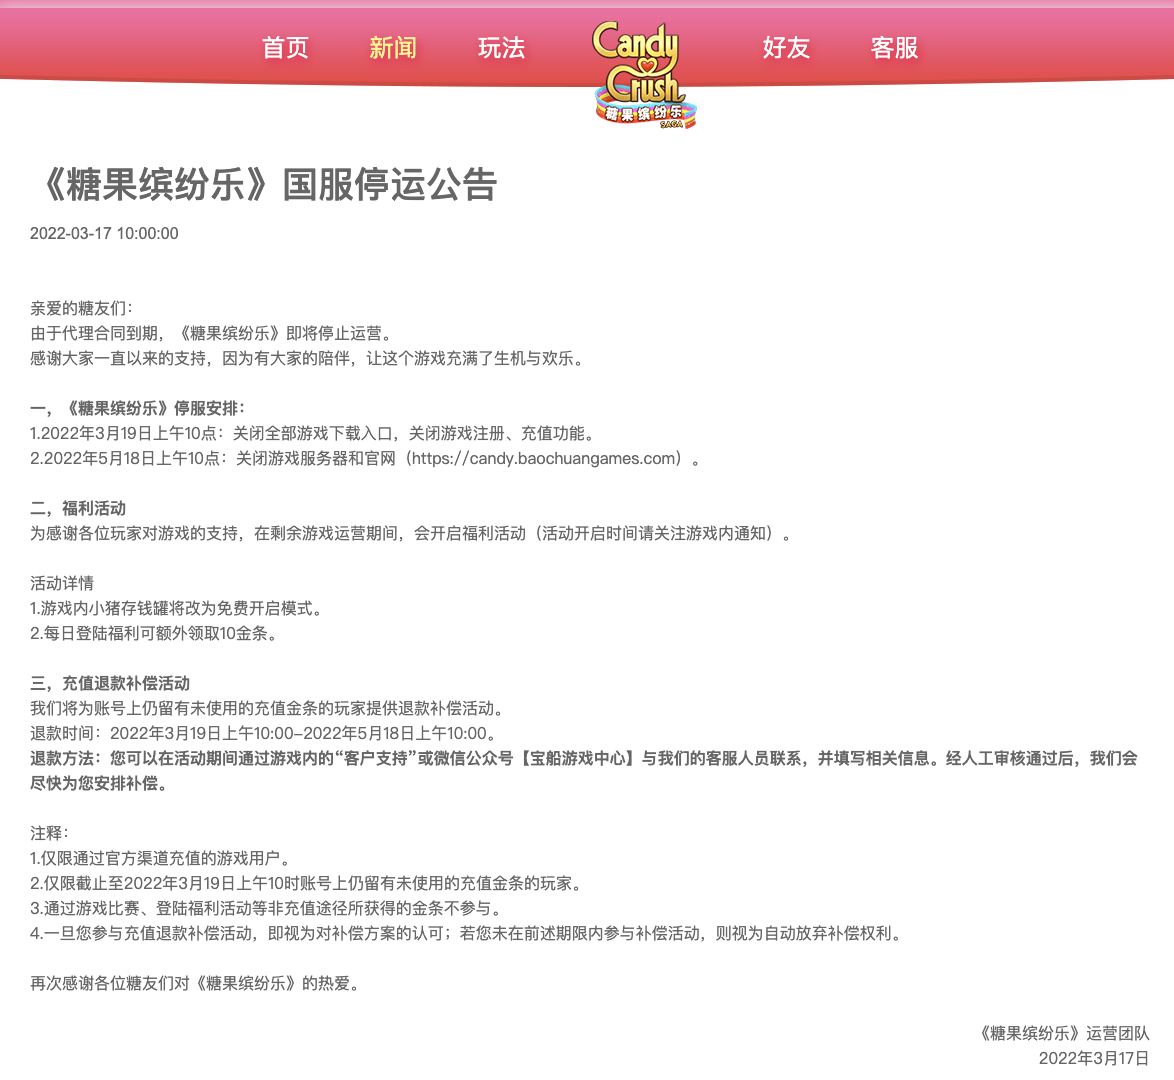Click the line beginning 我们将为账号上仍留有未使用的充值金条
This screenshot has width=1174, height=1080.
[268, 709]
